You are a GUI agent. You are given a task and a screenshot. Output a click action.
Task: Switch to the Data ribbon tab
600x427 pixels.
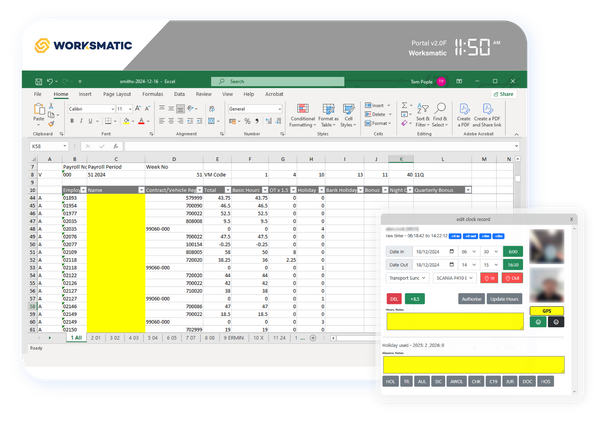(179, 94)
